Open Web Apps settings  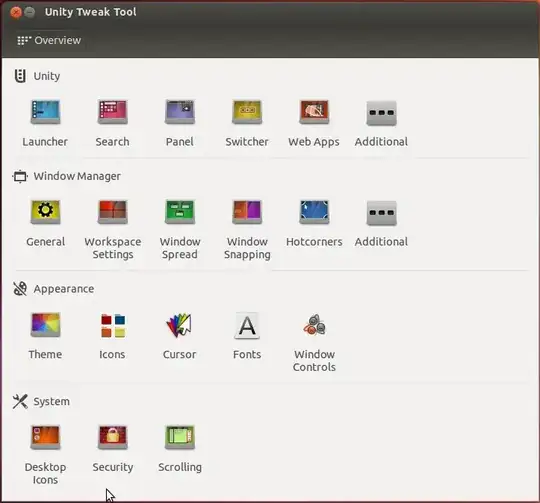coord(314,122)
